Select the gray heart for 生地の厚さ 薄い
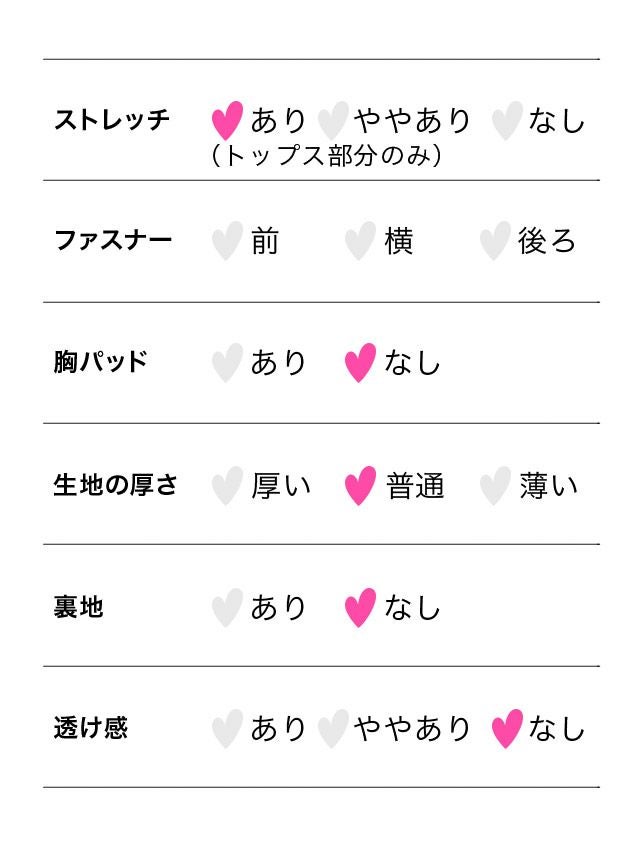This screenshot has height=854, width=640. click(x=495, y=486)
